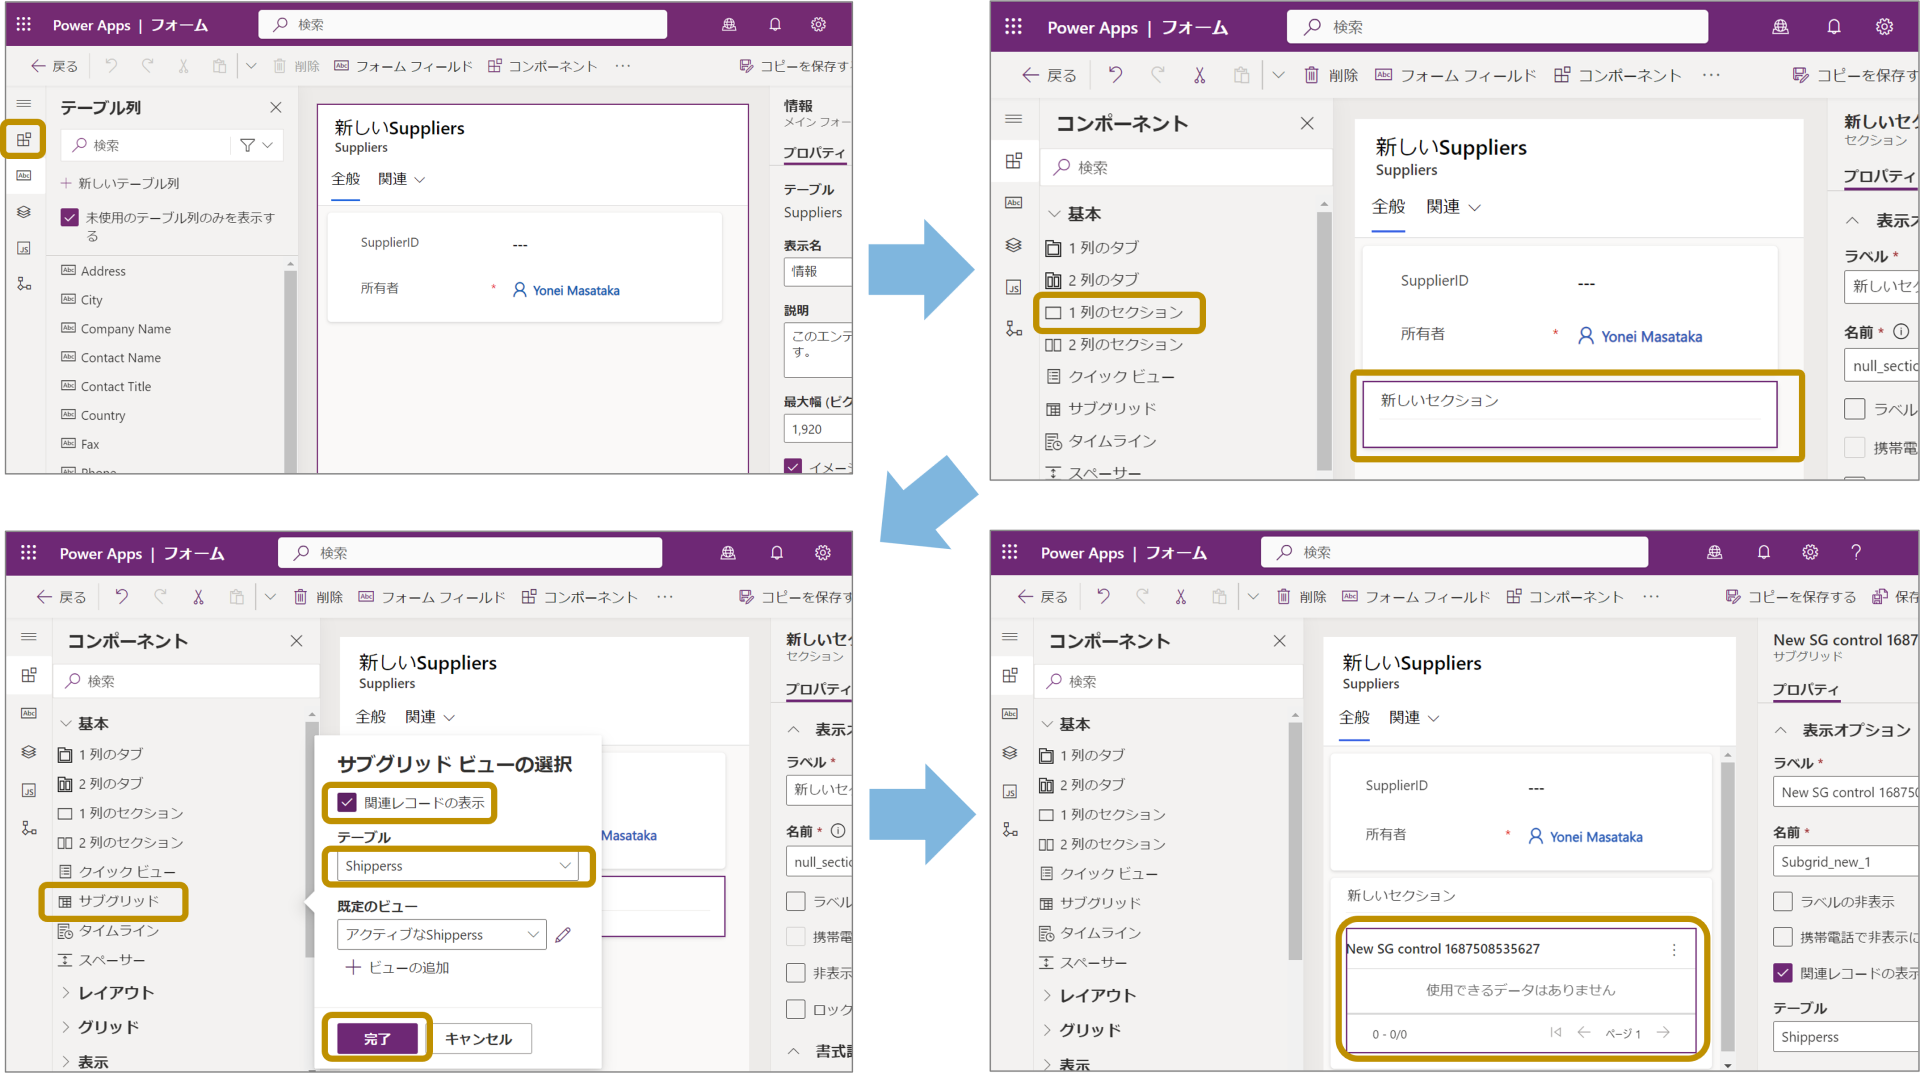This screenshot has width=1920, height=1073.
Task: Toggle 関連レコードの表示 checkbox in subgrid dialog
Action: (347, 802)
